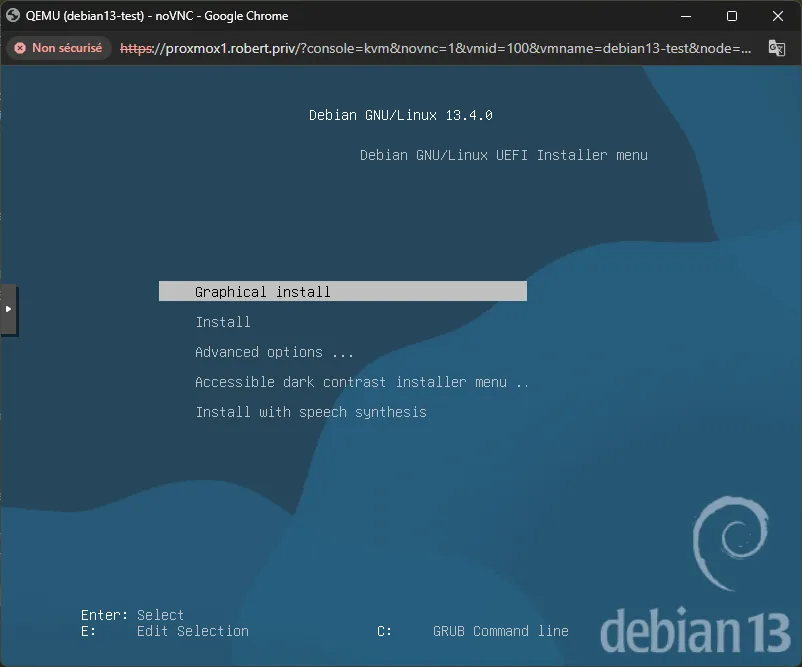
Task: Select the Install menu entry
Action: 223,321
